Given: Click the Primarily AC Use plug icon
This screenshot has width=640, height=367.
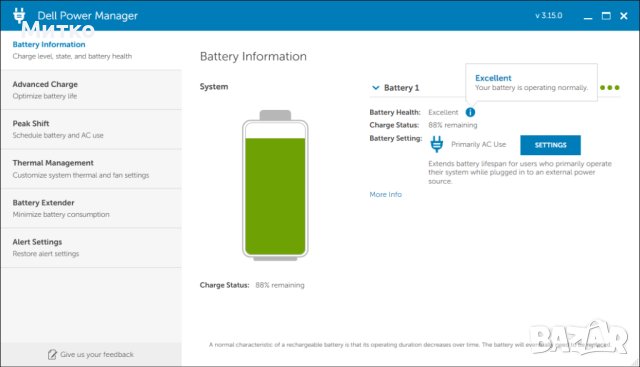Looking at the screenshot, I should (437, 144).
